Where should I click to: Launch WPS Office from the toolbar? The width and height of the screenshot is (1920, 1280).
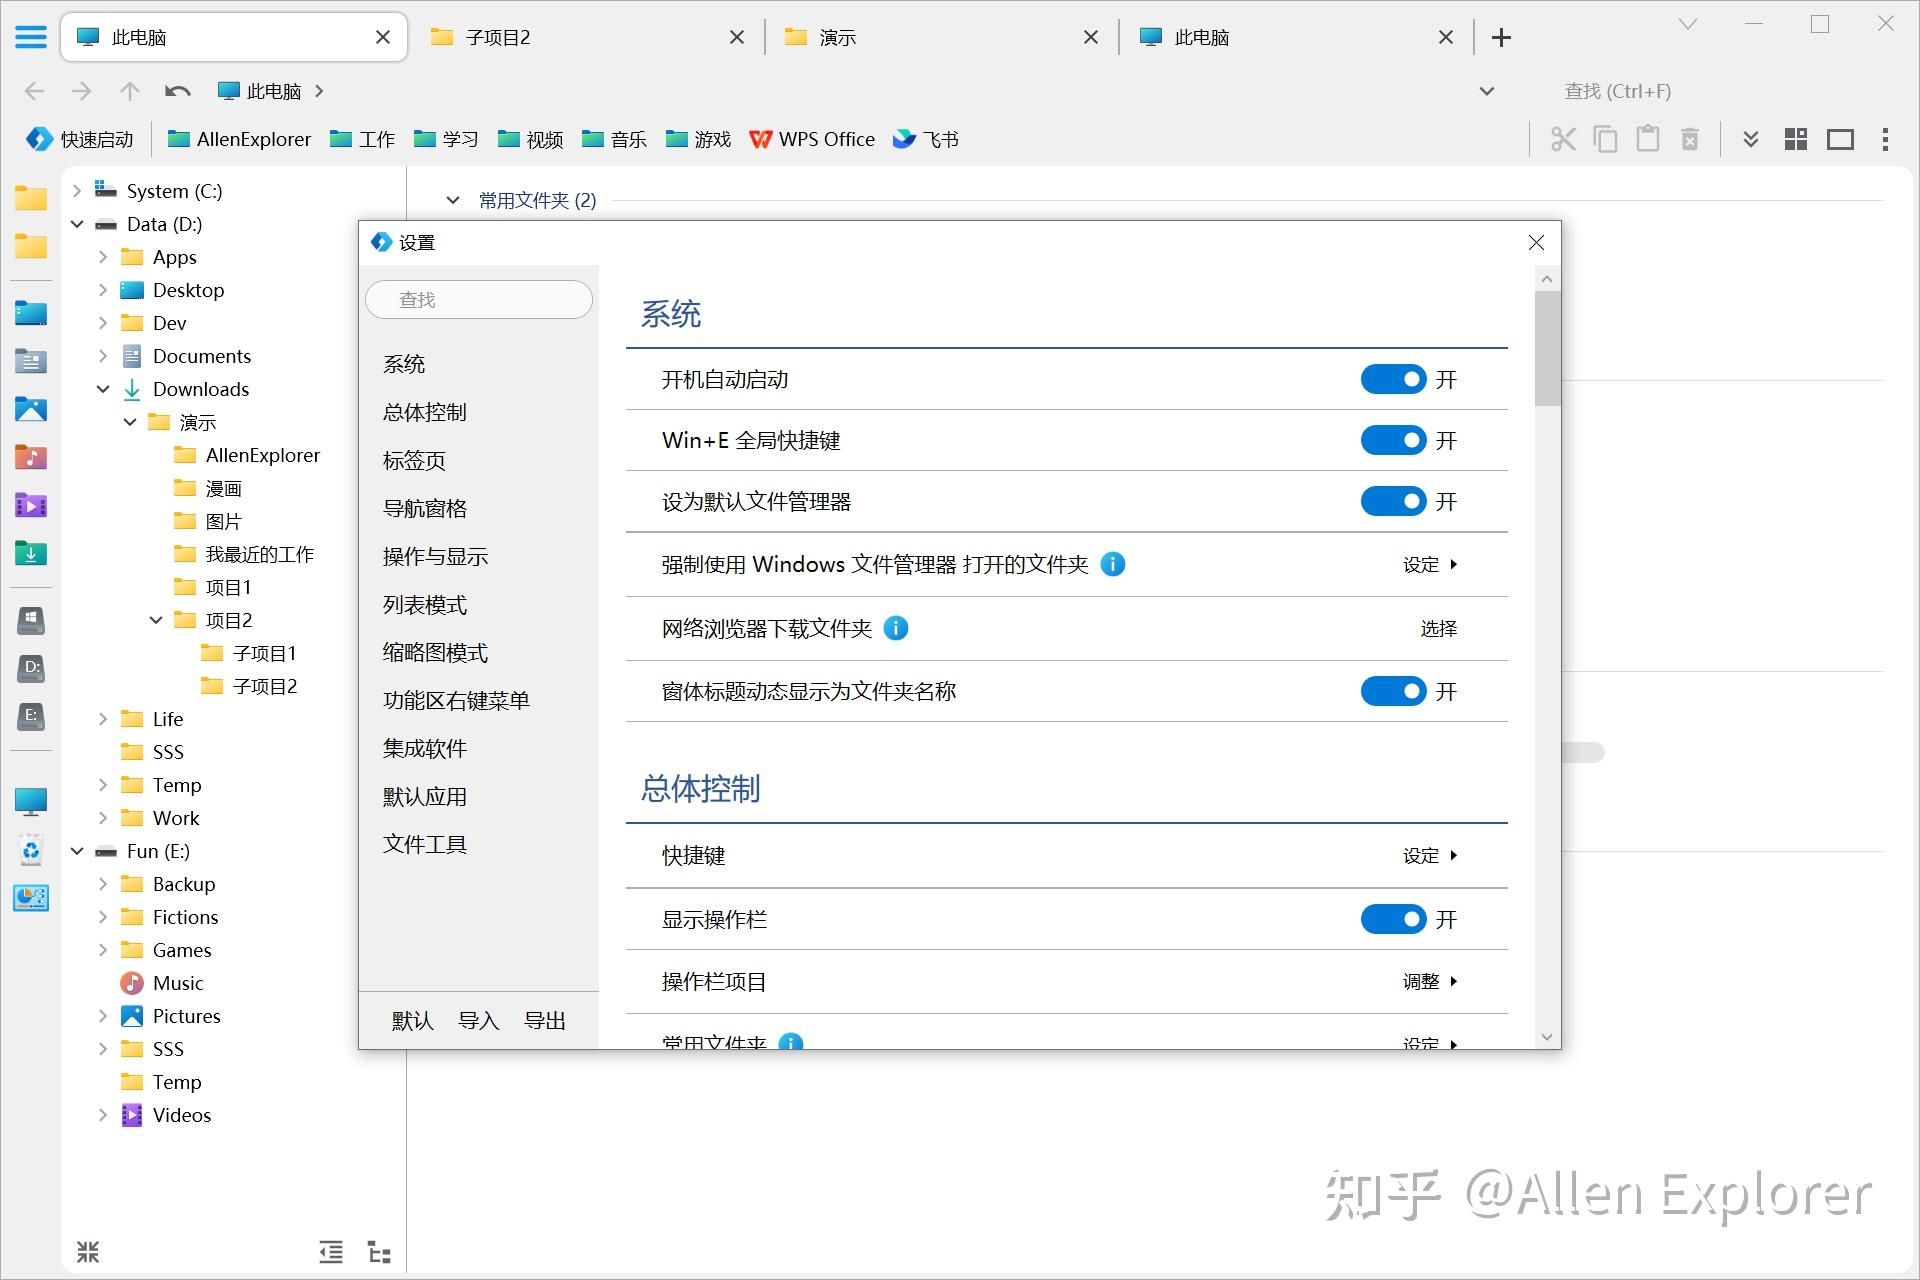coord(812,139)
